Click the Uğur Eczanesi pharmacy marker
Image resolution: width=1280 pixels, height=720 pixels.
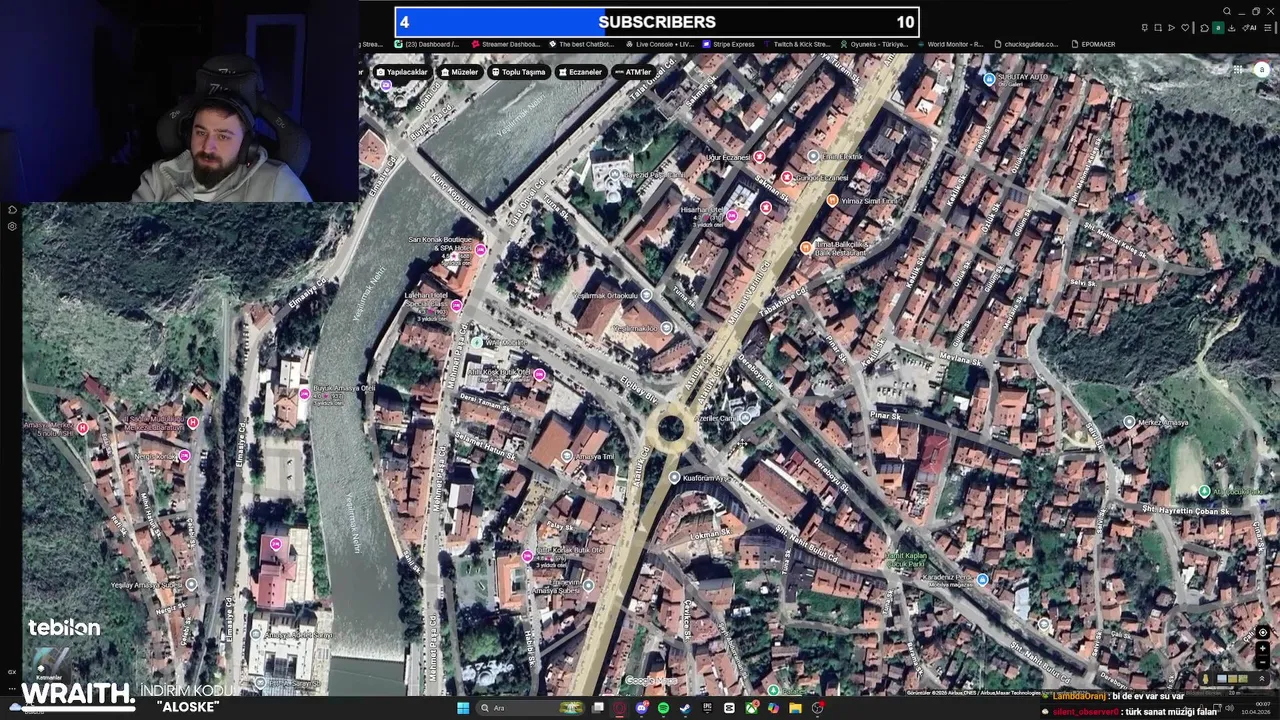tap(759, 157)
